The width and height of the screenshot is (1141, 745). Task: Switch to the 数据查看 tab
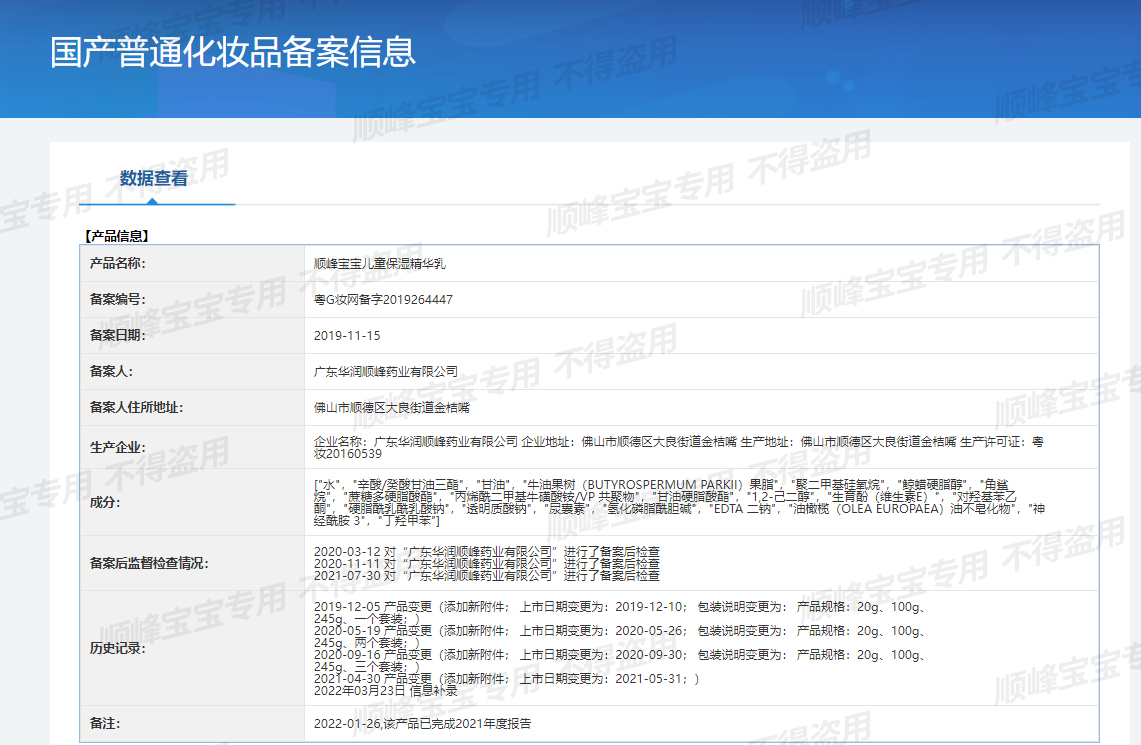pos(154,179)
